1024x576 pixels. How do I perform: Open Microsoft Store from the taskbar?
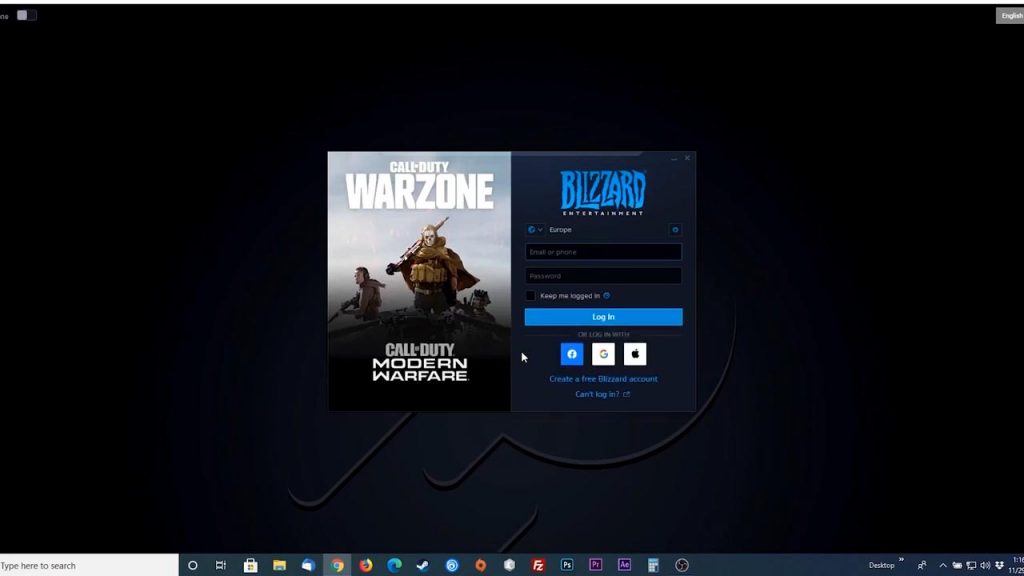coord(251,566)
